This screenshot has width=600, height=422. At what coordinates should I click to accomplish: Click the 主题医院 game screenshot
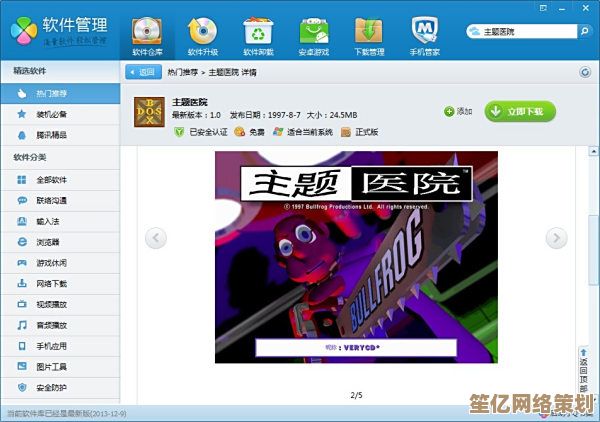click(x=356, y=257)
